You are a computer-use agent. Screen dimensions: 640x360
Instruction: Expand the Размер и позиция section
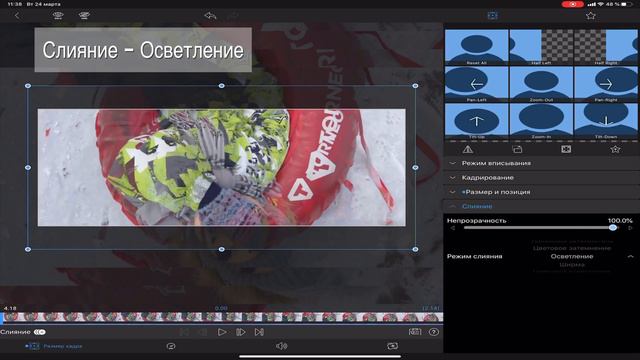coord(541,192)
